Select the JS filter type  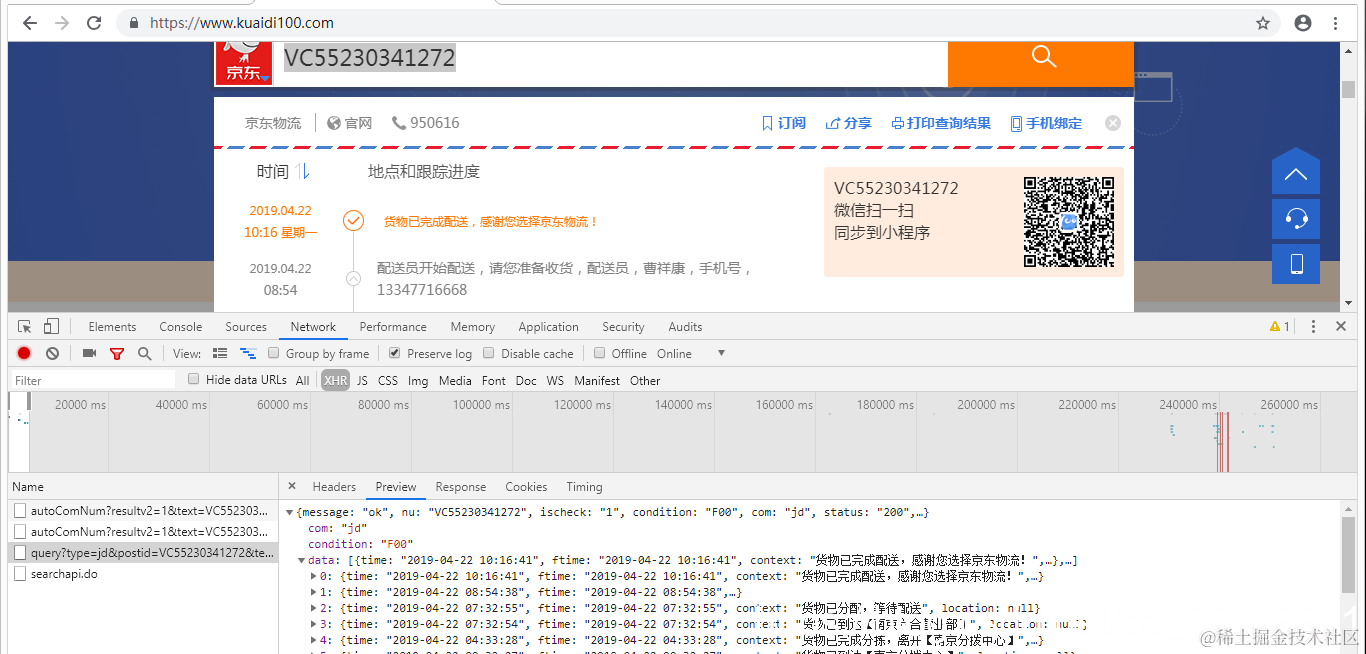362,380
